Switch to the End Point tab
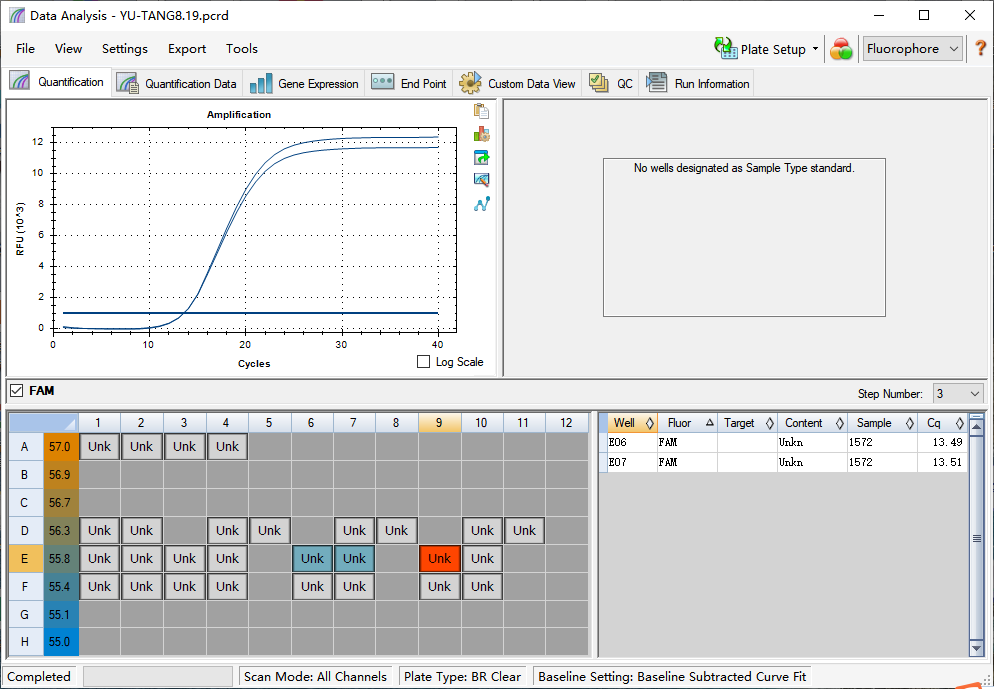 click(409, 83)
